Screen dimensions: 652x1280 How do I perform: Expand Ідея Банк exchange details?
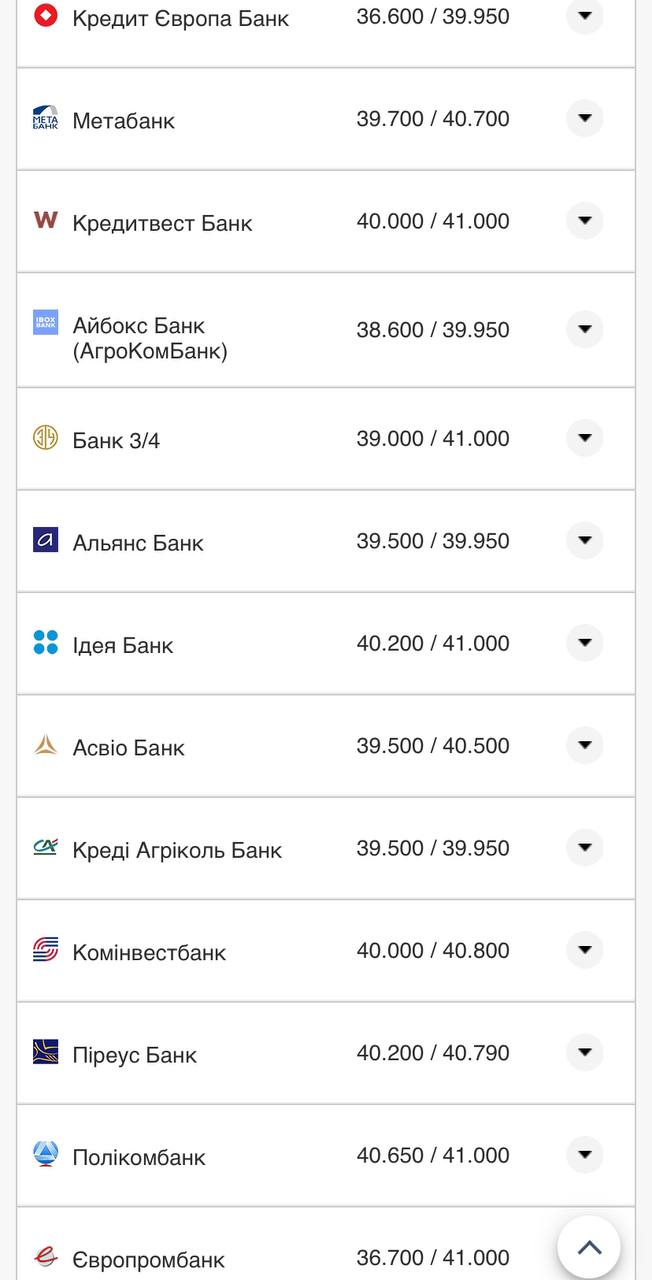pos(585,643)
